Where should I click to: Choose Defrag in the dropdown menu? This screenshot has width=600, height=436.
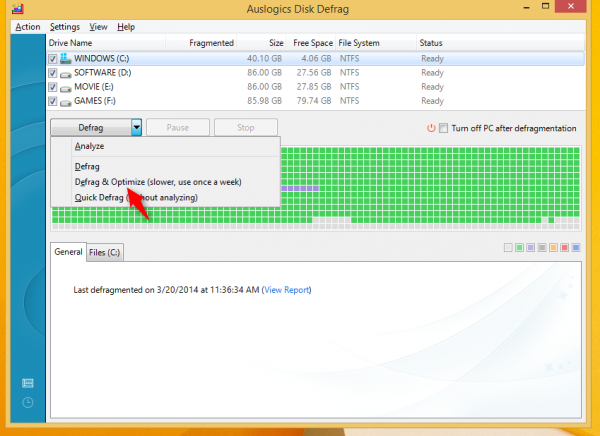(87, 167)
